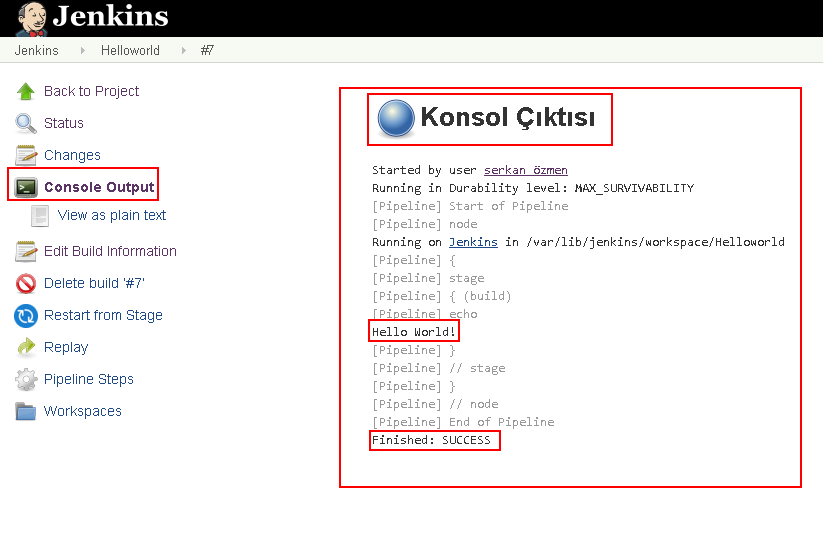Click the green Replay arrow icon
The height and width of the screenshot is (542, 823).
(26, 347)
